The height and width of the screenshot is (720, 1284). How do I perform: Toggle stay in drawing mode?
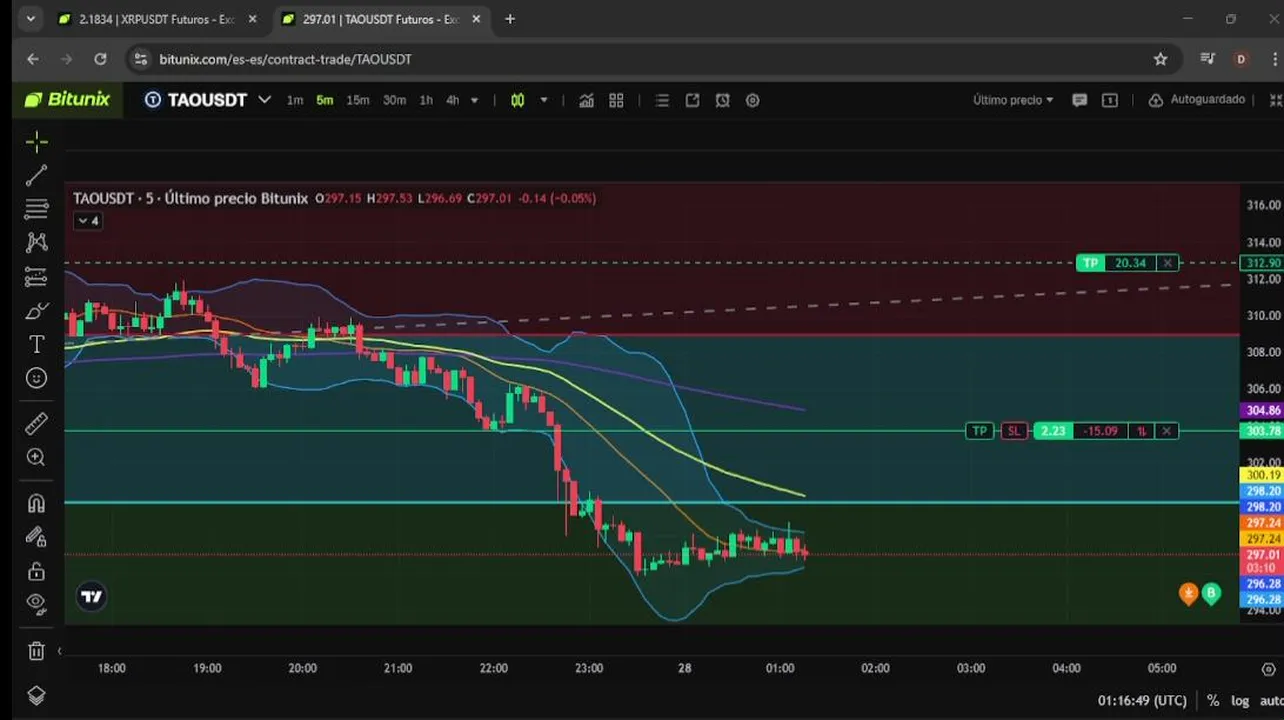(36, 537)
